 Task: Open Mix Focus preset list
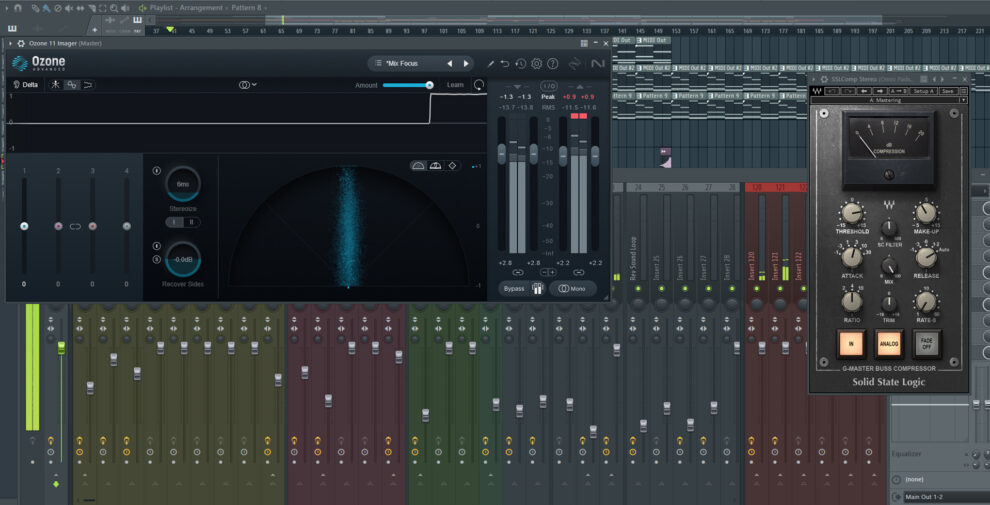click(x=404, y=64)
